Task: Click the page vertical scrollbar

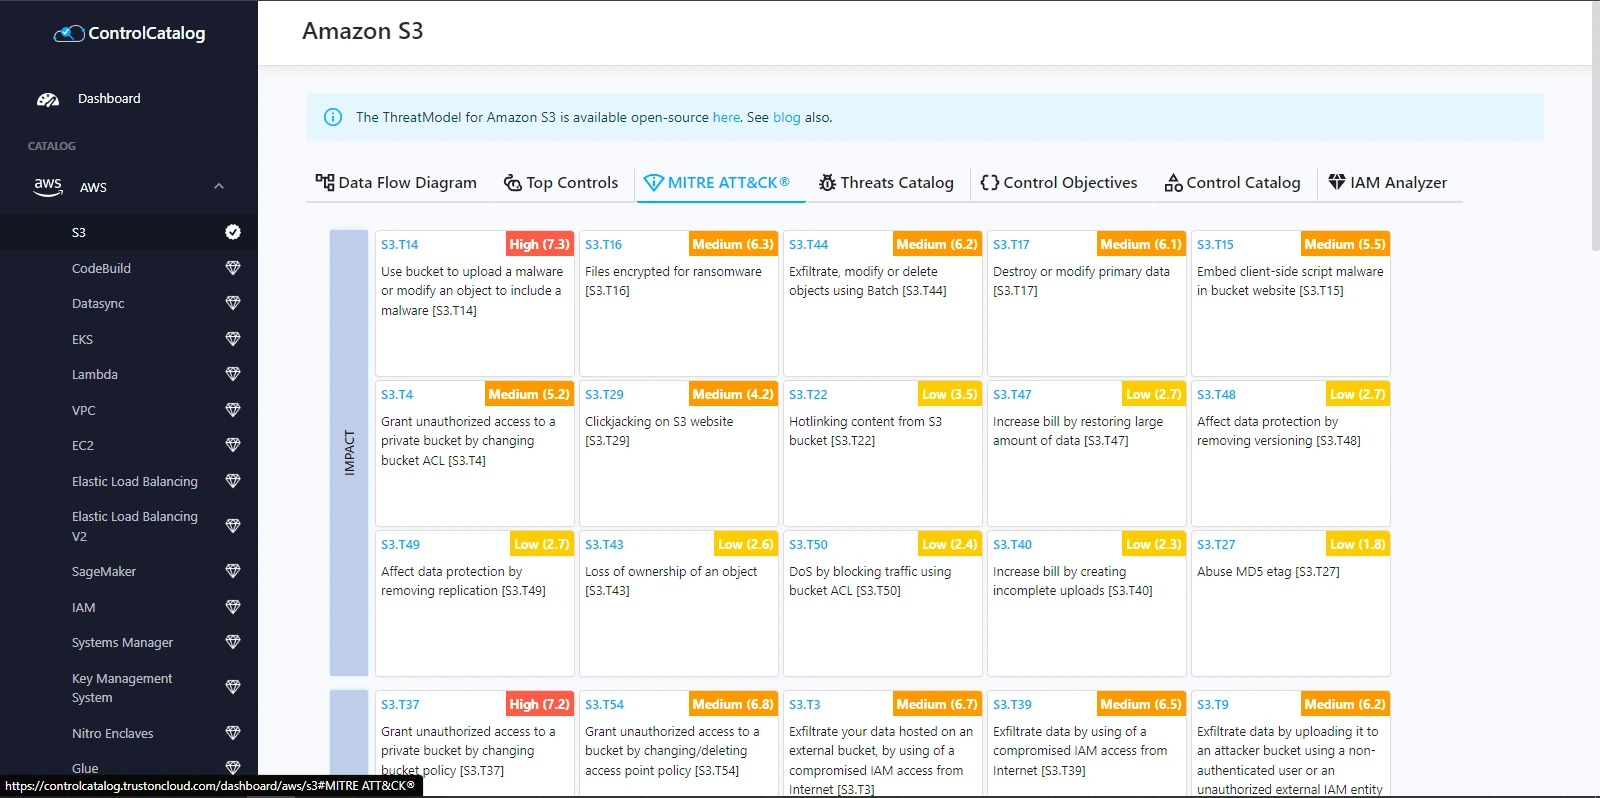Action: click(1595, 125)
